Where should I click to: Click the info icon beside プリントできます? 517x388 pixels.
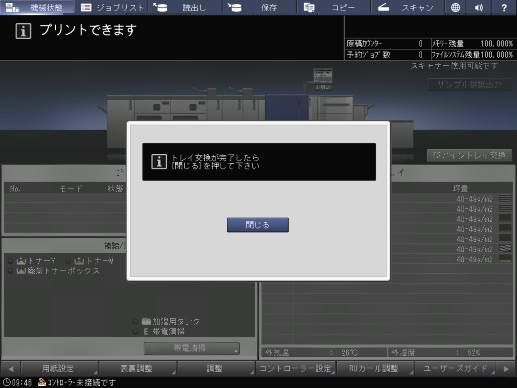coord(23,31)
